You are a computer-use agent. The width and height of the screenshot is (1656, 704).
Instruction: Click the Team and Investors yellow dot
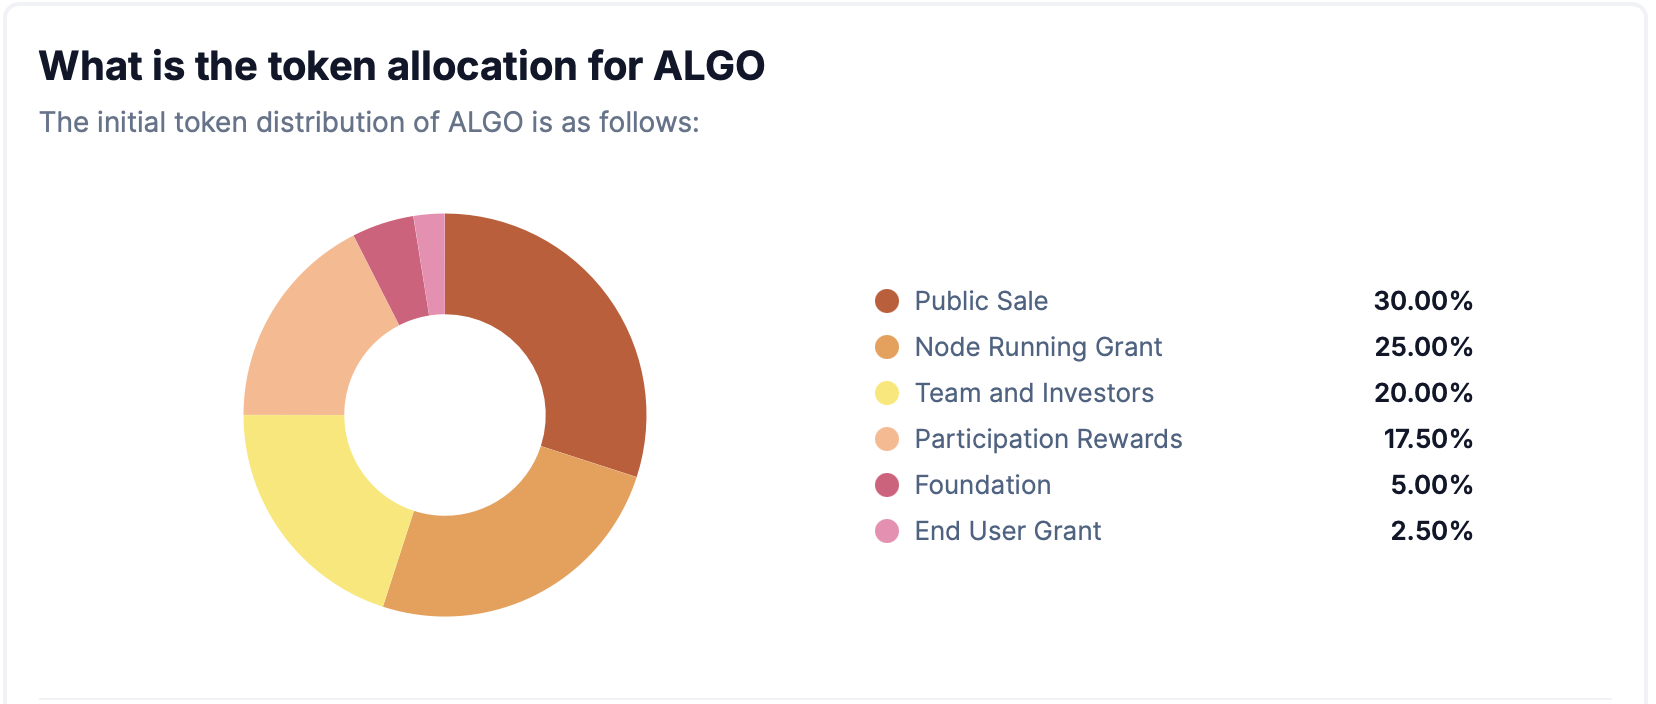887,393
